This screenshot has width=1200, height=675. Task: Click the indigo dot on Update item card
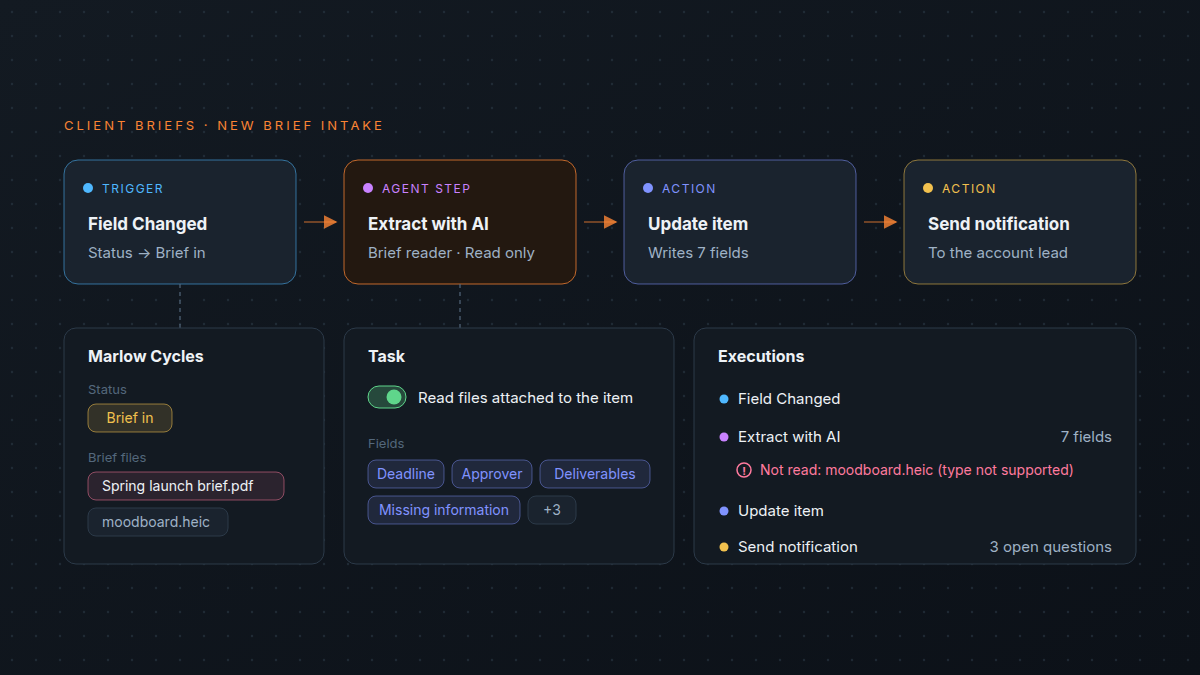coord(648,188)
